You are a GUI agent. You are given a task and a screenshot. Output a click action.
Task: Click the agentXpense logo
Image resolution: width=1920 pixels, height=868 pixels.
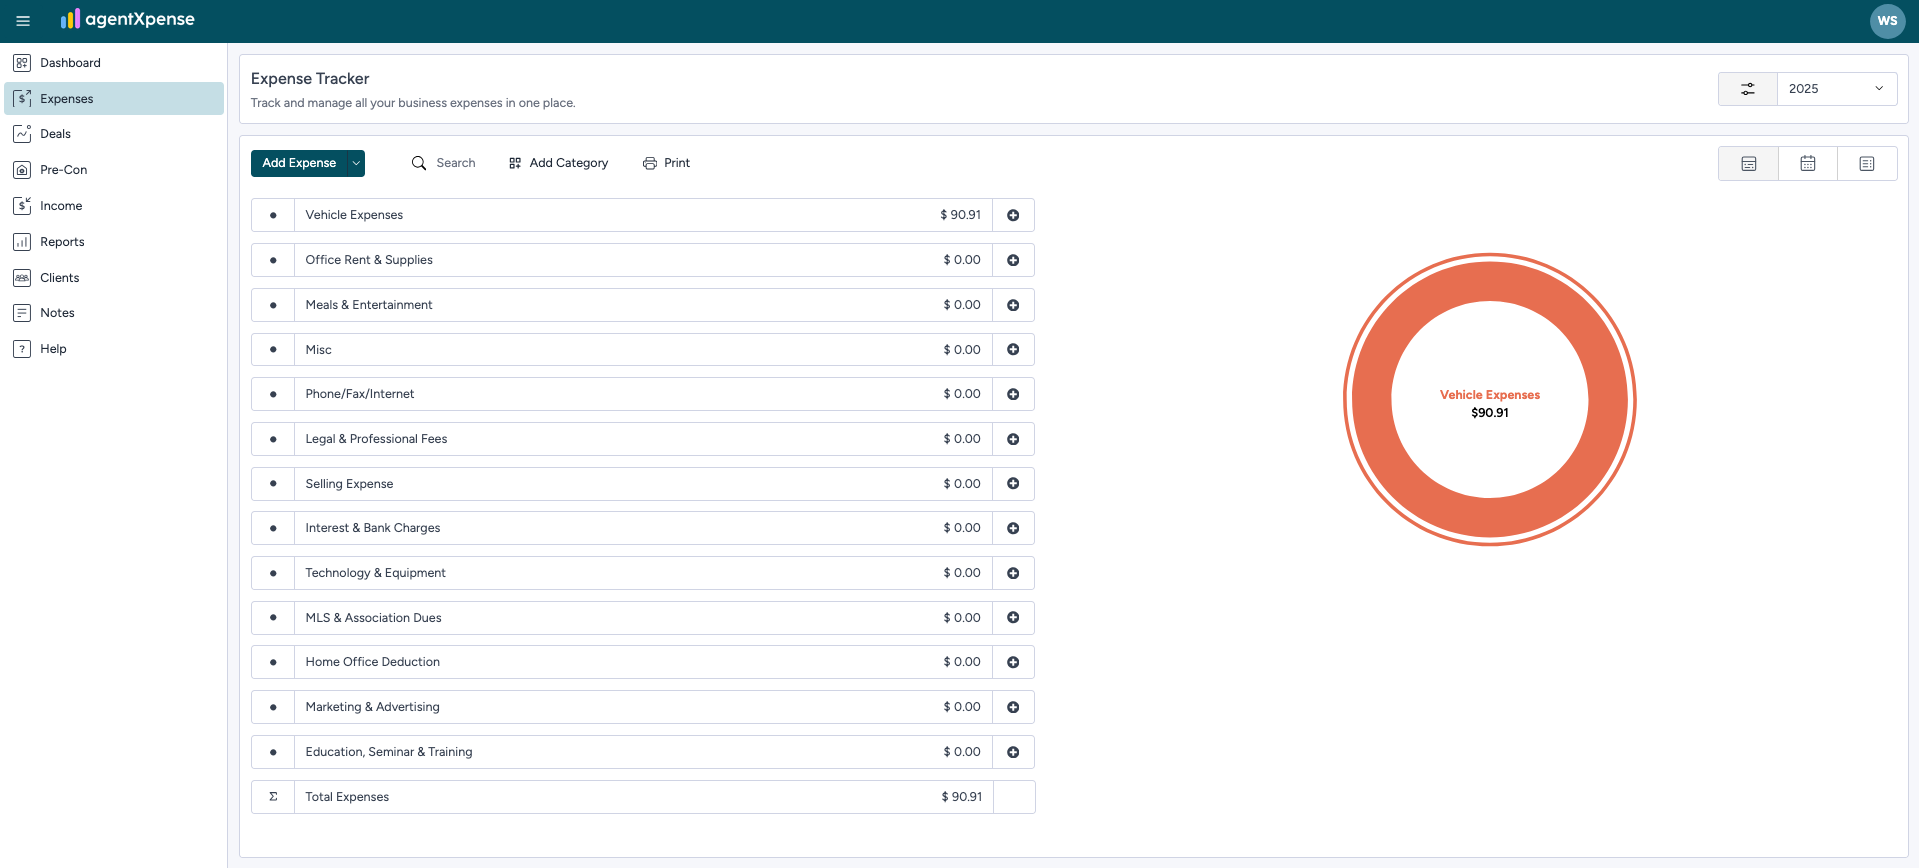pyautogui.click(x=127, y=19)
